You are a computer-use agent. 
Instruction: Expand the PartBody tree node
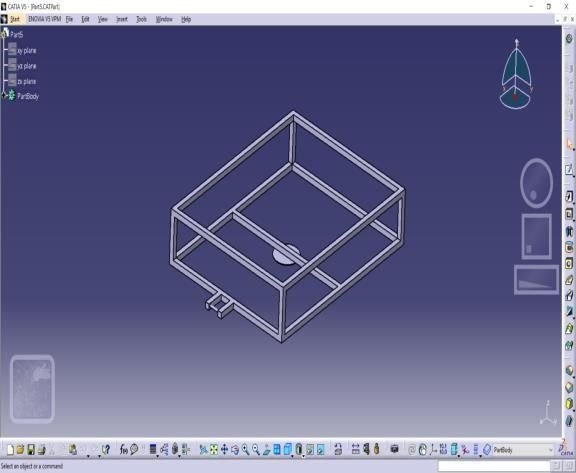[x=4, y=96]
